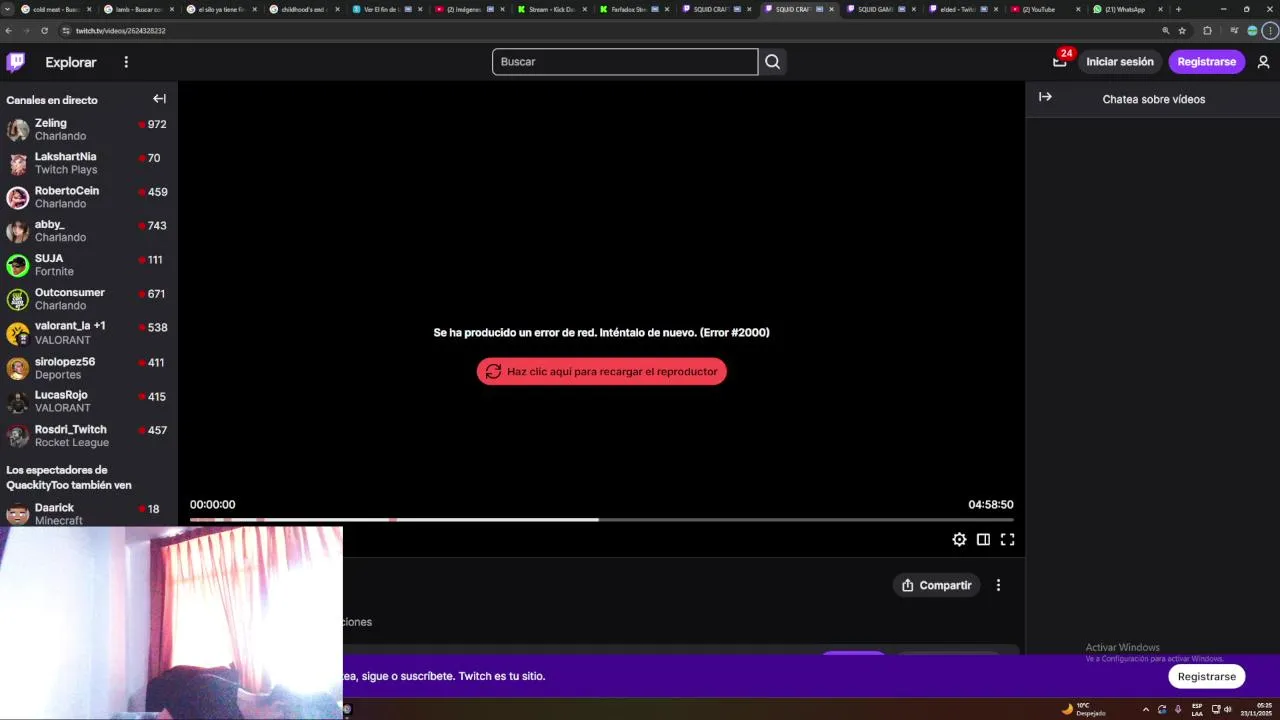Open the LucasRojo channel
The width and height of the screenshot is (1280, 720).
click(x=89, y=401)
